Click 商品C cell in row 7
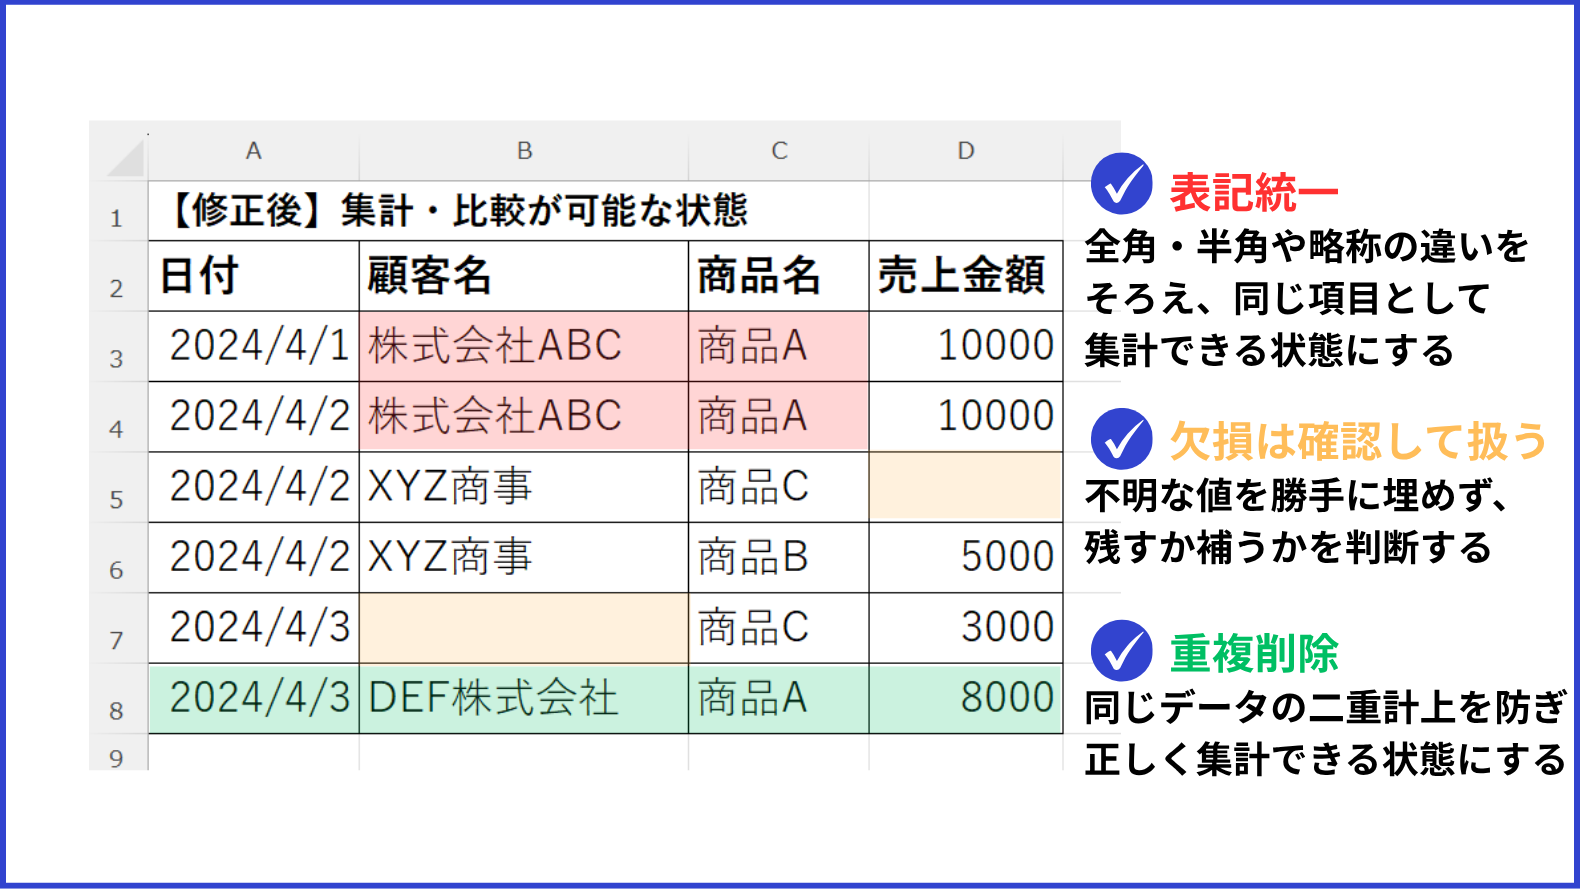Viewport: 1580px width, 890px height. click(x=779, y=628)
